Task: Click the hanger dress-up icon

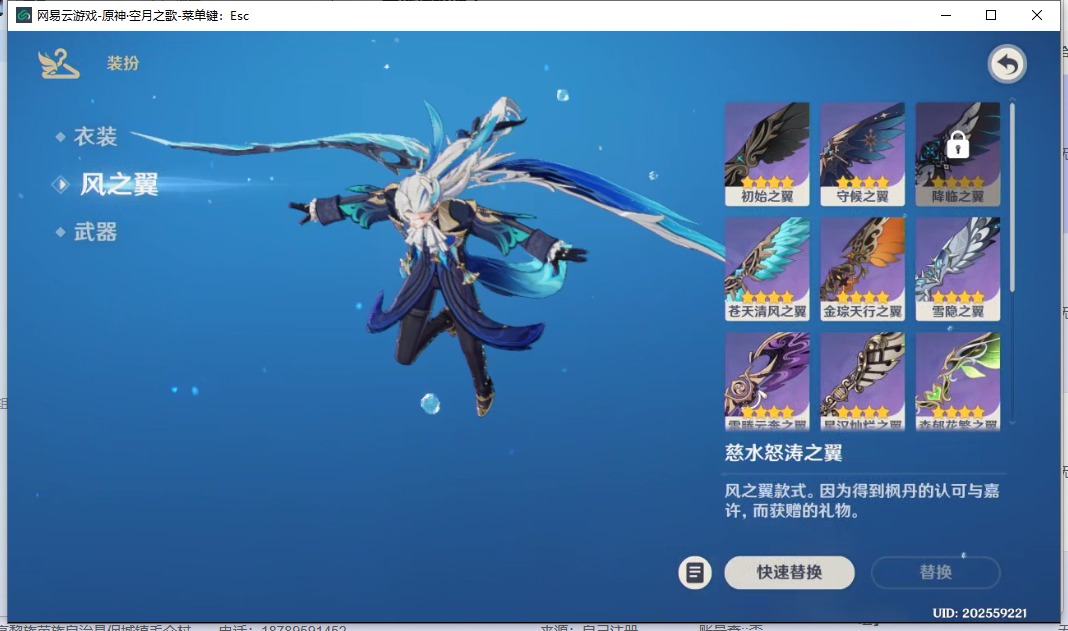Action: 58,64
